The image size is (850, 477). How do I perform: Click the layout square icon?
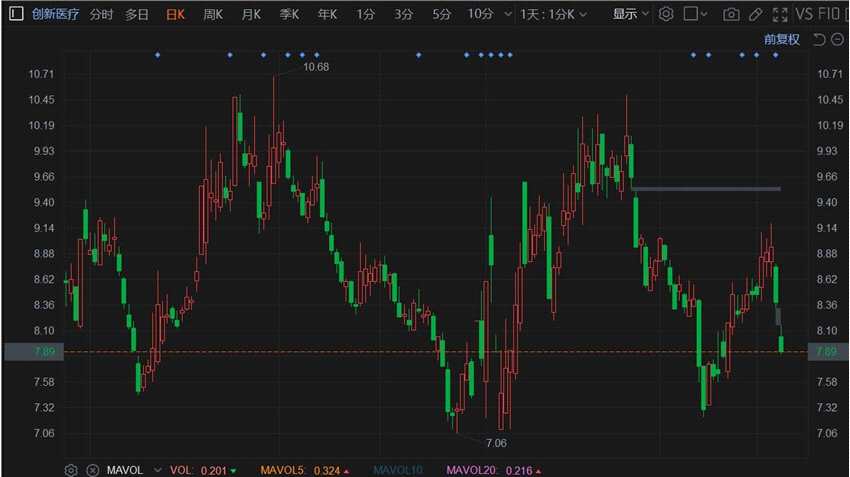[691, 14]
